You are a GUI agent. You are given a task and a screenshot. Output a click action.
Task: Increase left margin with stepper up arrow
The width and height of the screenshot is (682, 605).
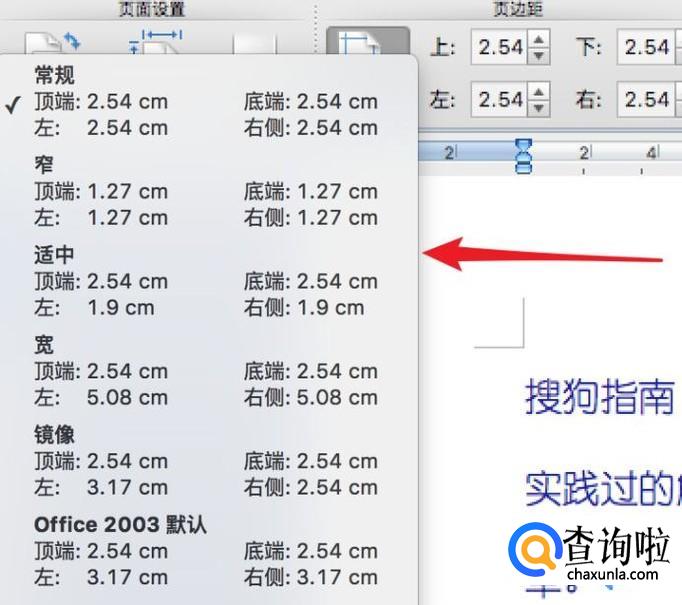point(539,91)
